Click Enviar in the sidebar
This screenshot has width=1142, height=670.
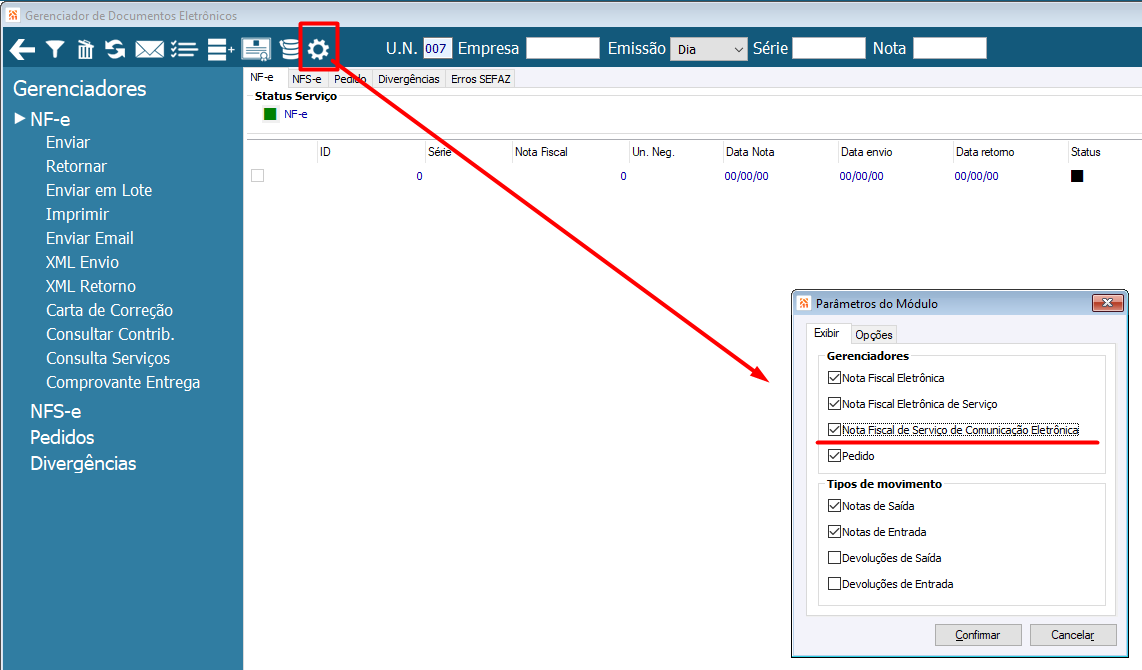pyautogui.click(x=68, y=142)
